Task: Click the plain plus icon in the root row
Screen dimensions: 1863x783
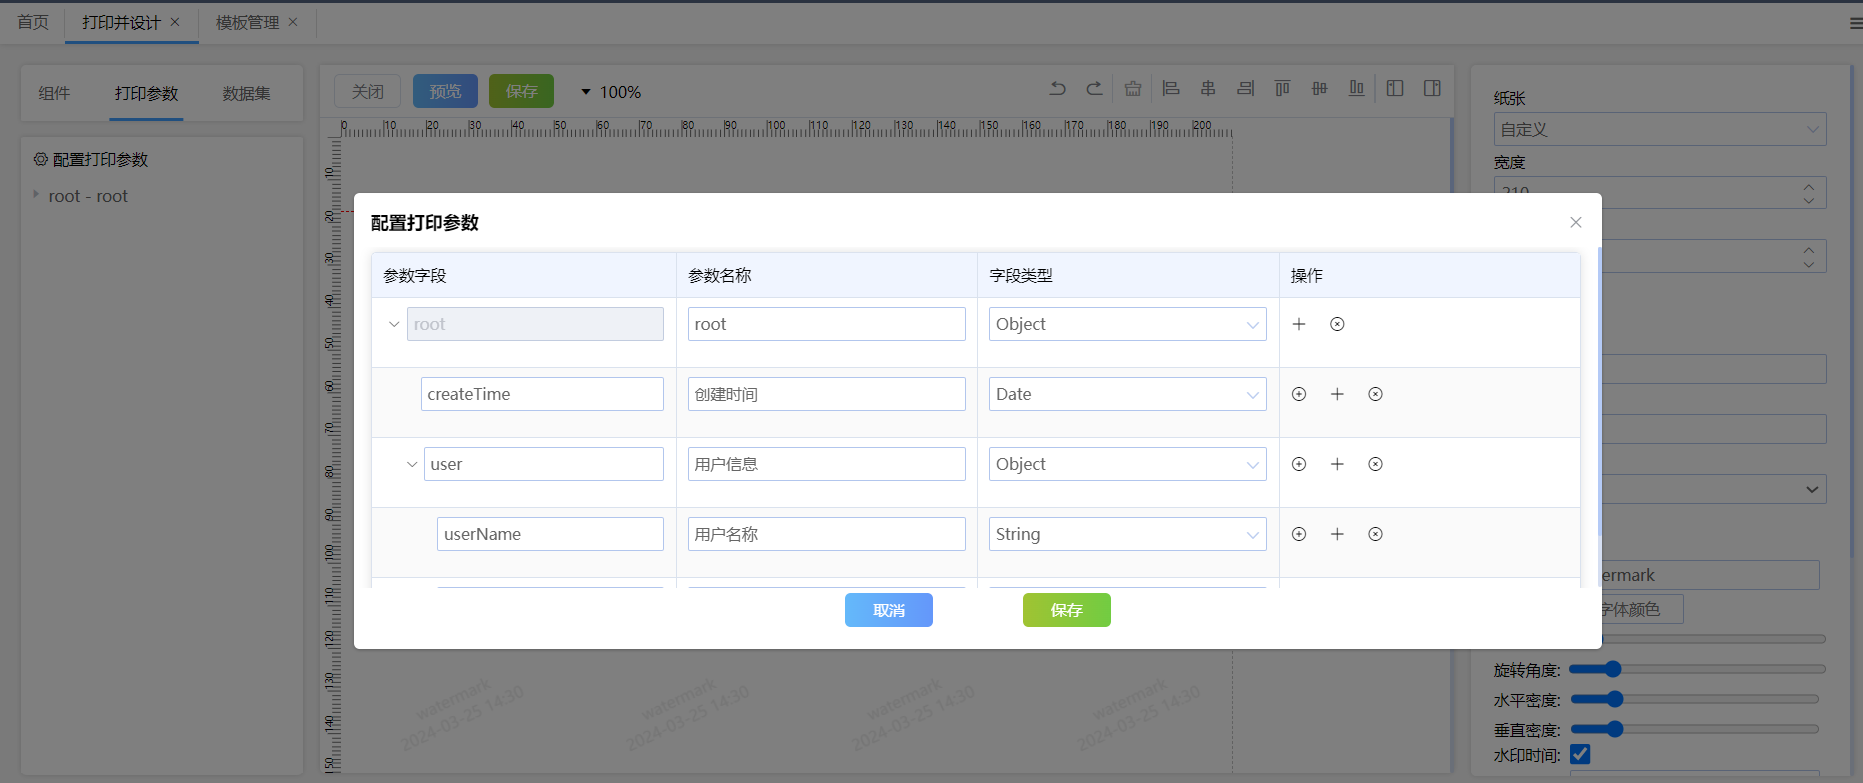Action: (1299, 324)
